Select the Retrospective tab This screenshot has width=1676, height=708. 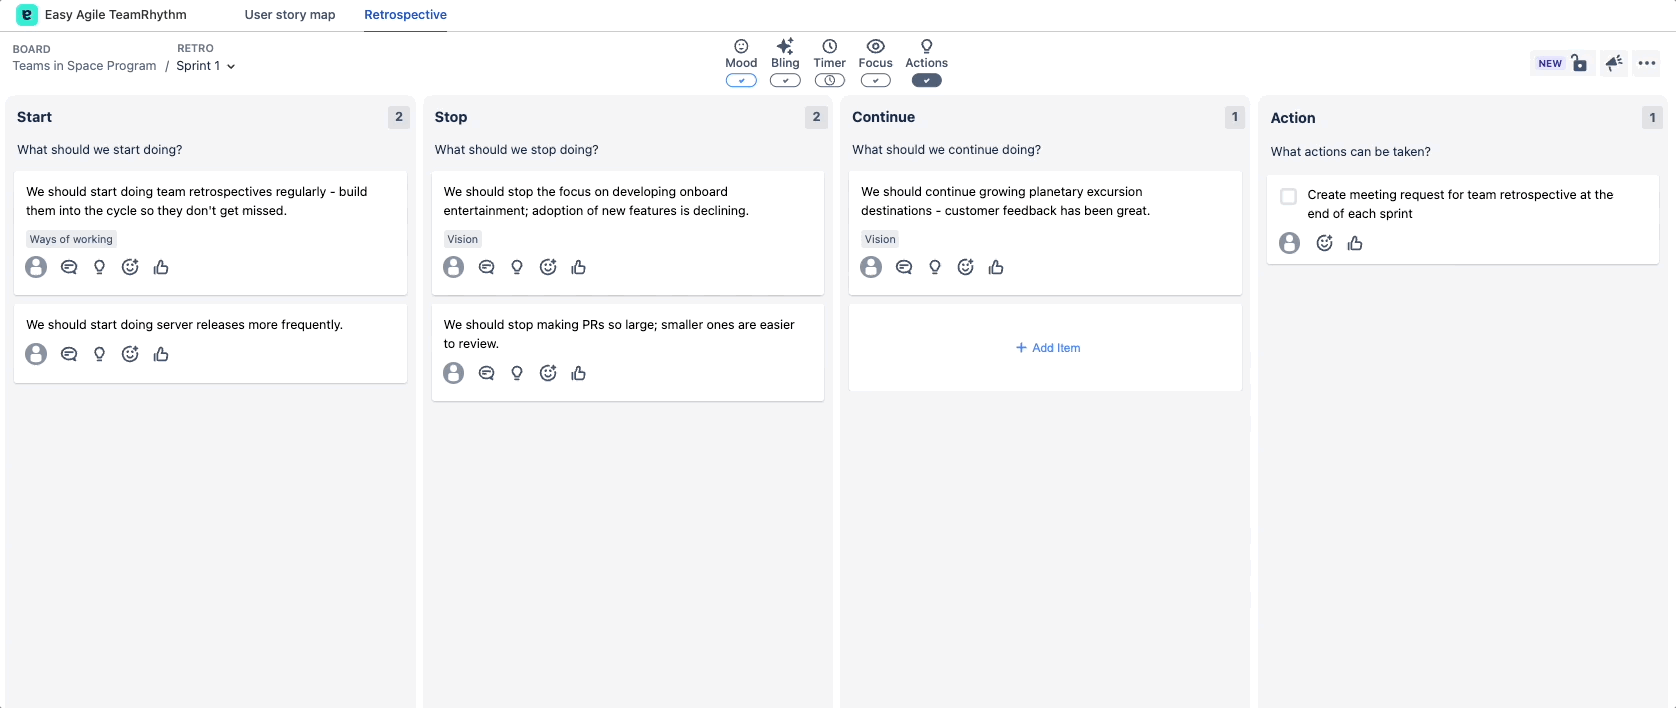(405, 15)
